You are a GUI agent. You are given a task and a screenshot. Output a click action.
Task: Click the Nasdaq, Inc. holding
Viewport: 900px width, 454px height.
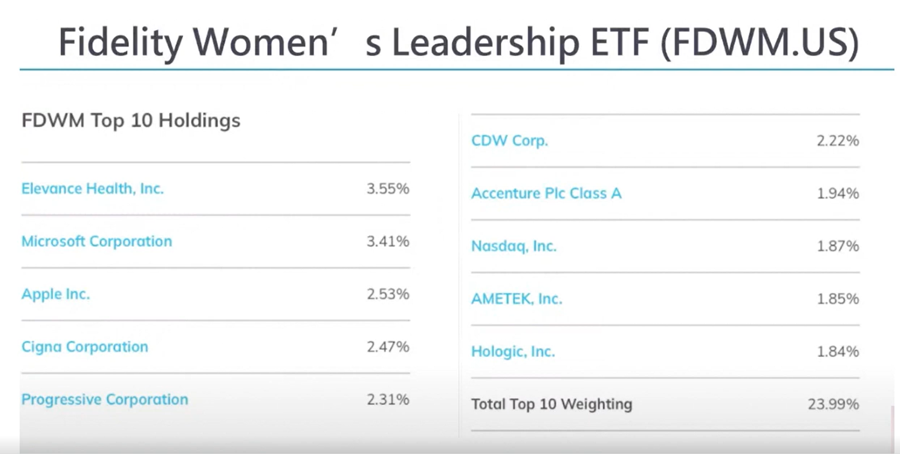(513, 246)
